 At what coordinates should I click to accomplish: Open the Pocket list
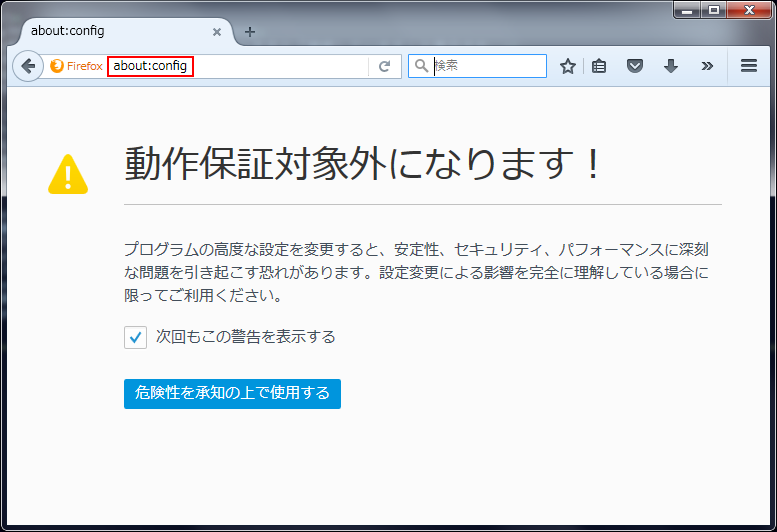[634, 66]
